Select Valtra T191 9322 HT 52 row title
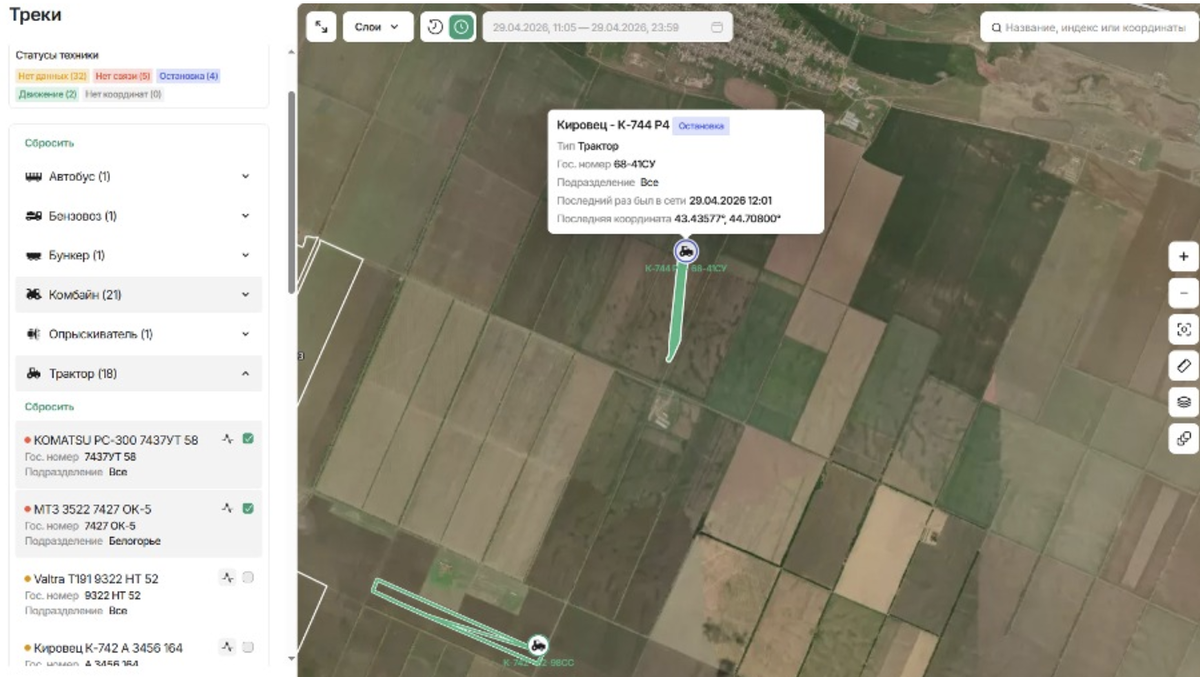This screenshot has height=677, width=1200. [x=96, y=579]
